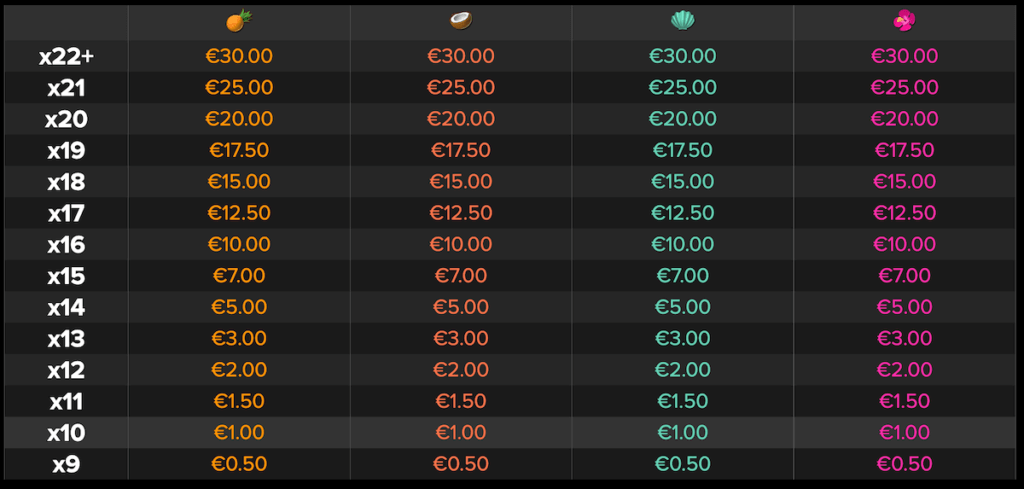The image size is (1024, 489).
Task: Click the coconut symbol icon
Action: (461, 22)
